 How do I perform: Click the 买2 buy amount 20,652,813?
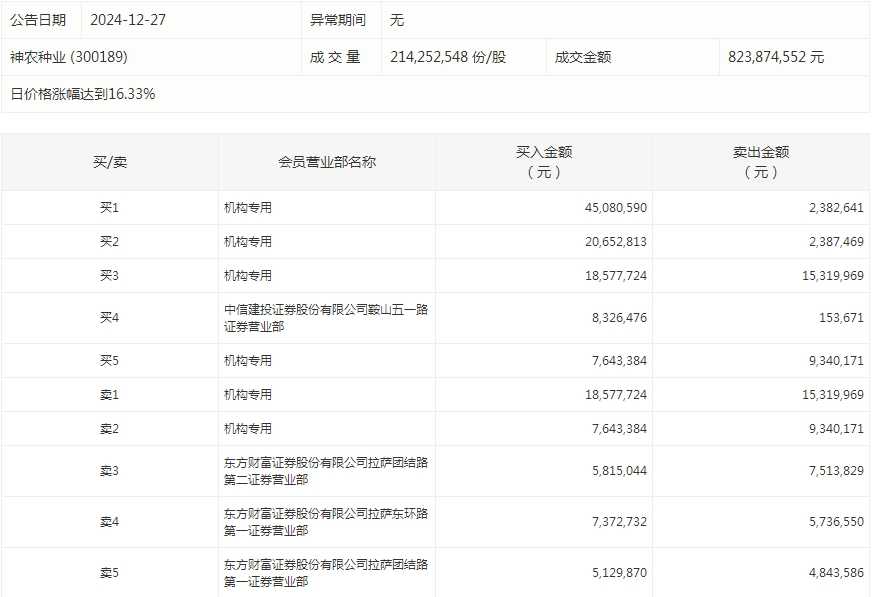tap(615, 242)
